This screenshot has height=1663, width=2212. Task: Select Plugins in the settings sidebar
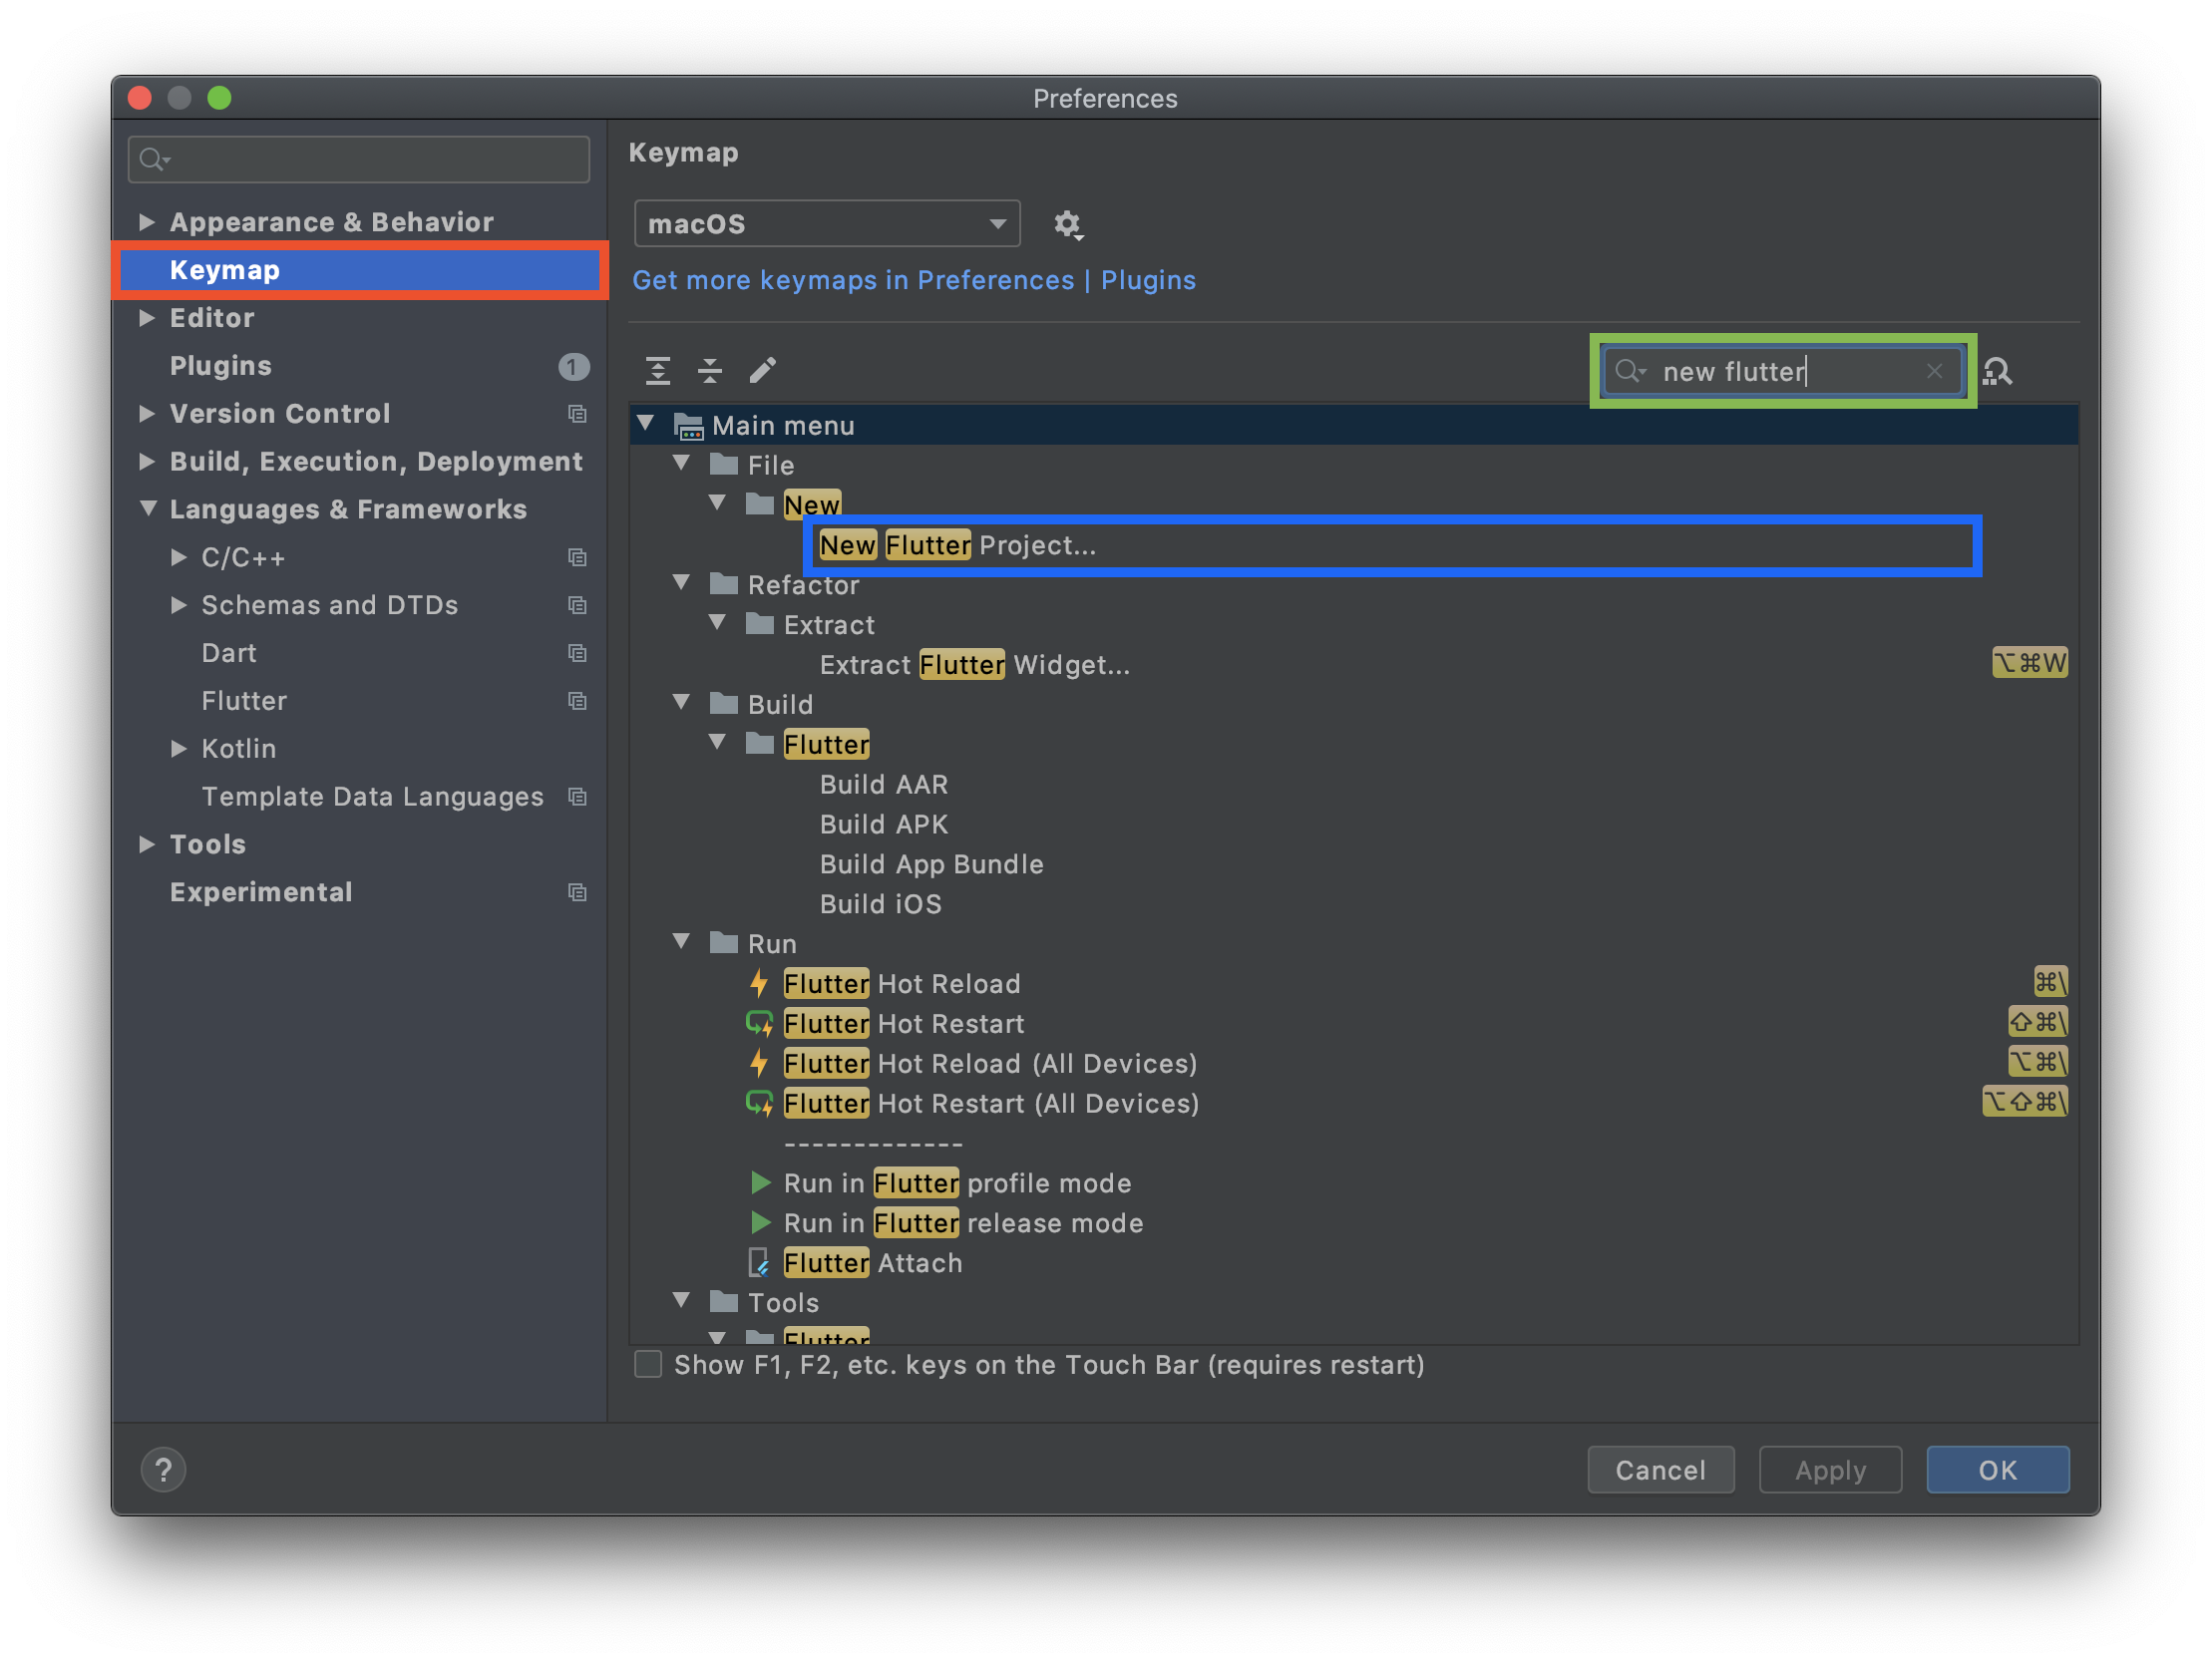click(221, 366)
